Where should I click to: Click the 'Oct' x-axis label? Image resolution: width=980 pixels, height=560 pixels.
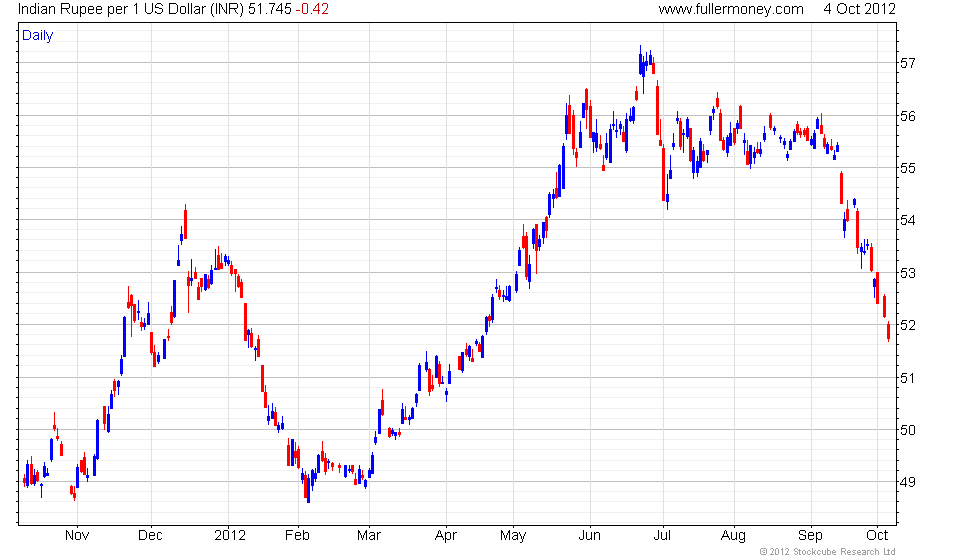click(877, 536)
